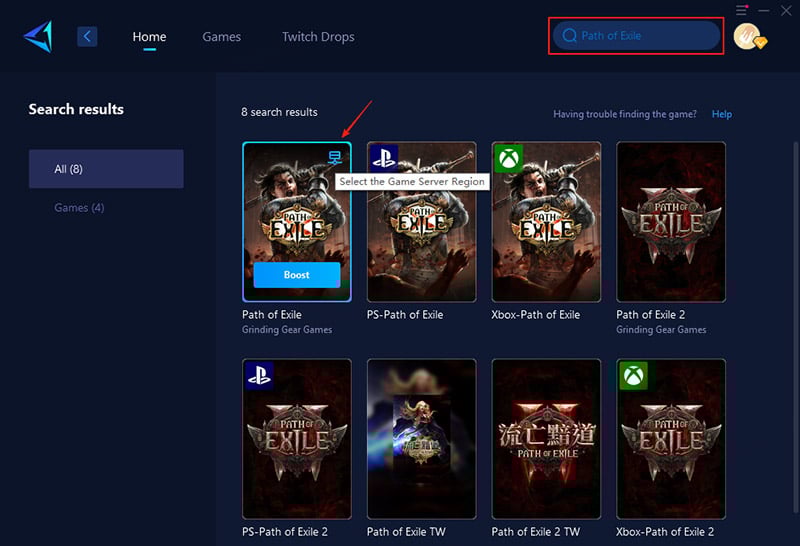Boost the Path of Exile game

tap(296, 275)
